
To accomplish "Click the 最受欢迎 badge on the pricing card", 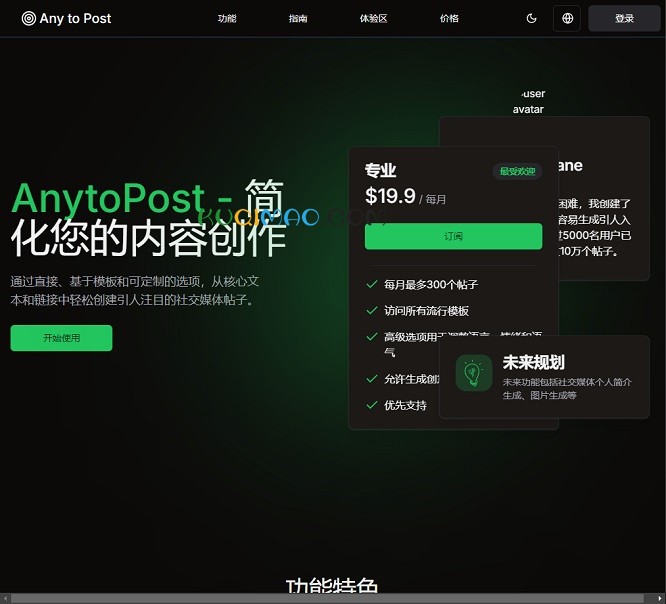I will click(517, 171).
